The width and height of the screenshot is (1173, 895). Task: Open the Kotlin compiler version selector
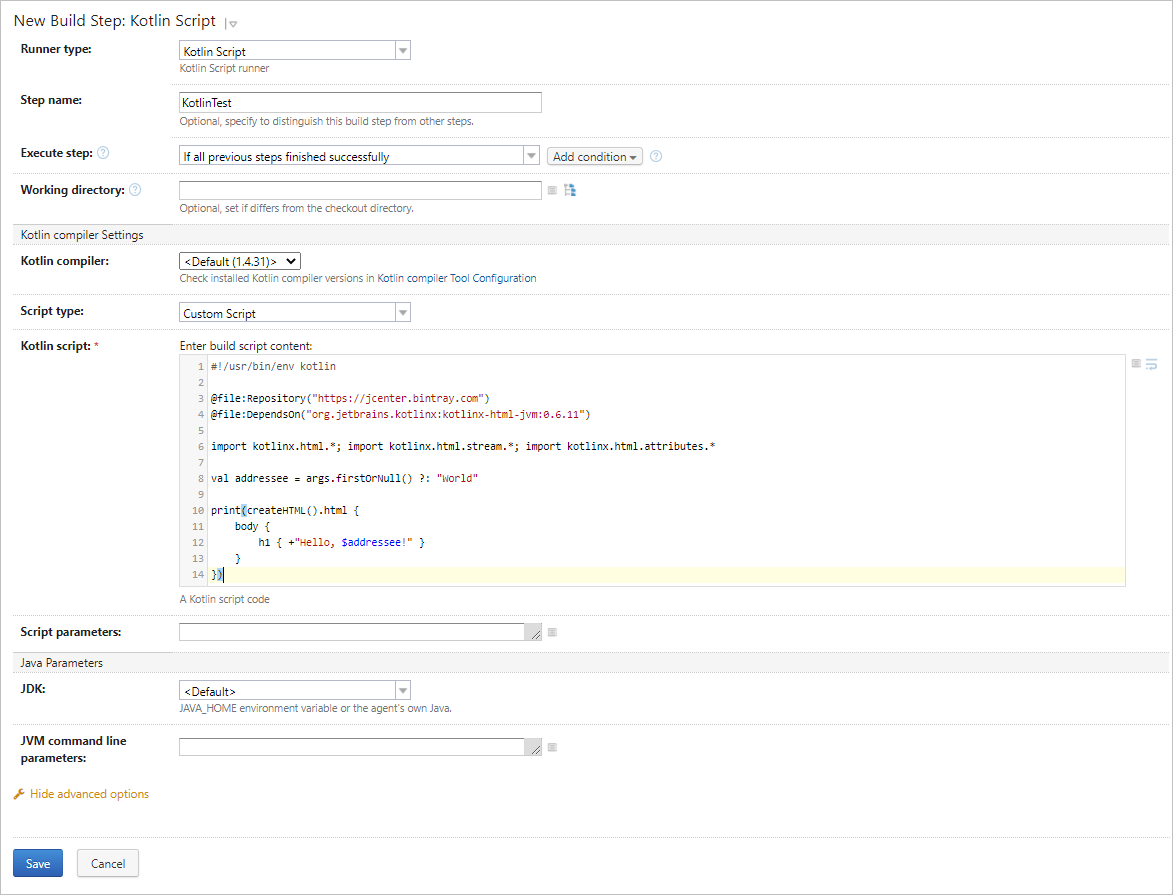point(240,261)
